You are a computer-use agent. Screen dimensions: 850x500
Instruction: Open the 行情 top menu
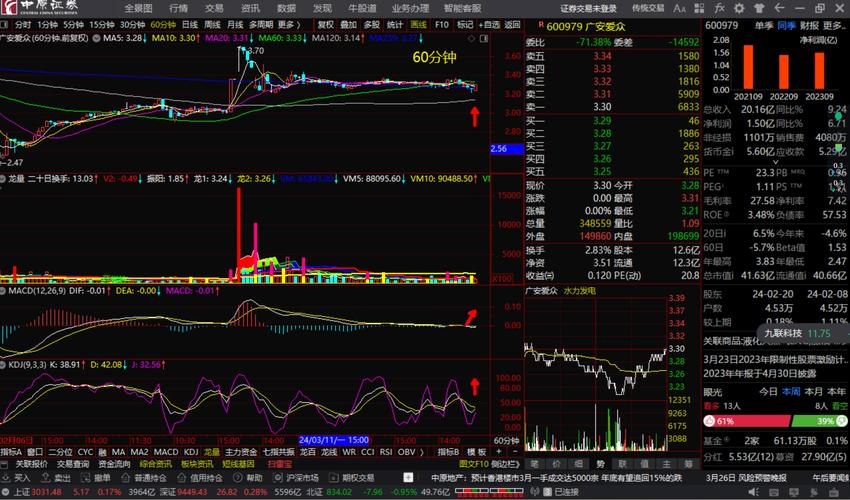179,8
